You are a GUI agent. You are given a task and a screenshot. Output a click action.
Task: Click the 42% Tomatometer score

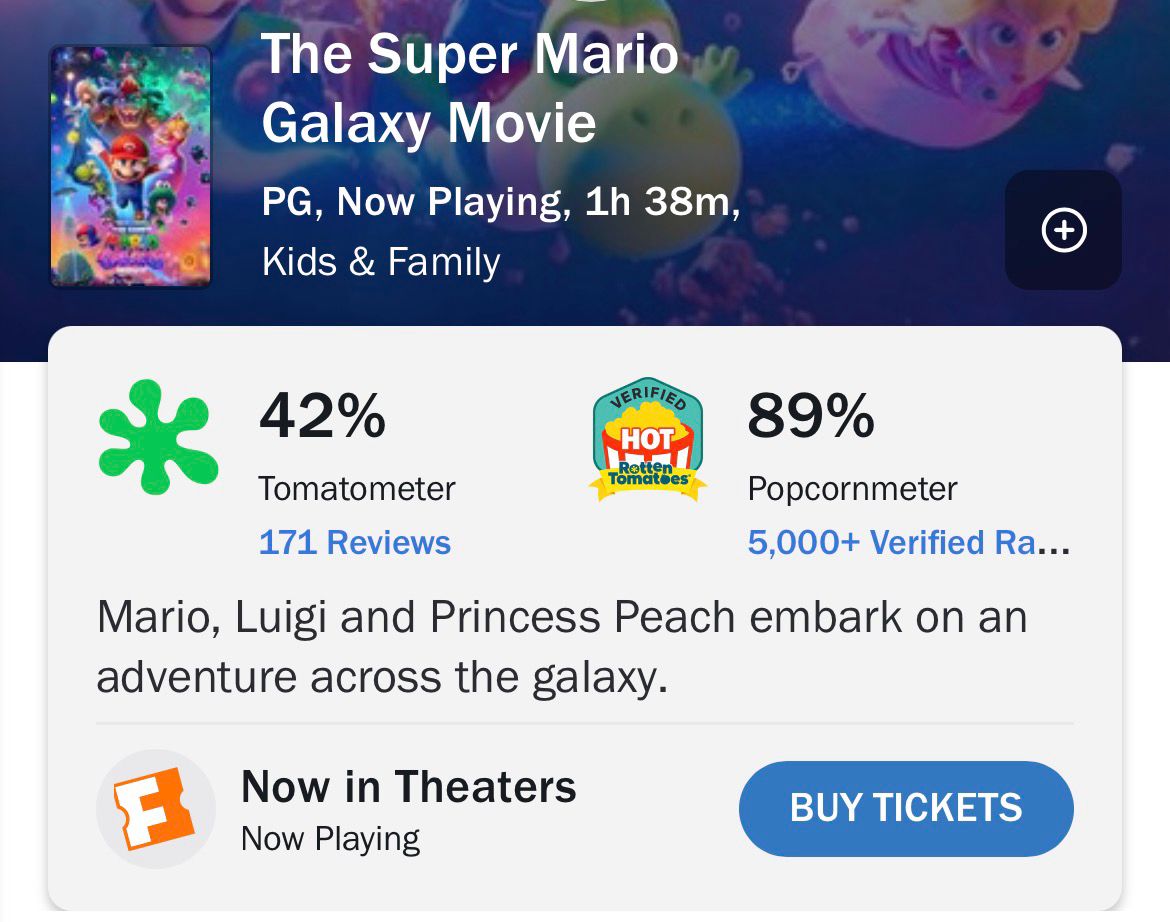click(x=322, y=416)
